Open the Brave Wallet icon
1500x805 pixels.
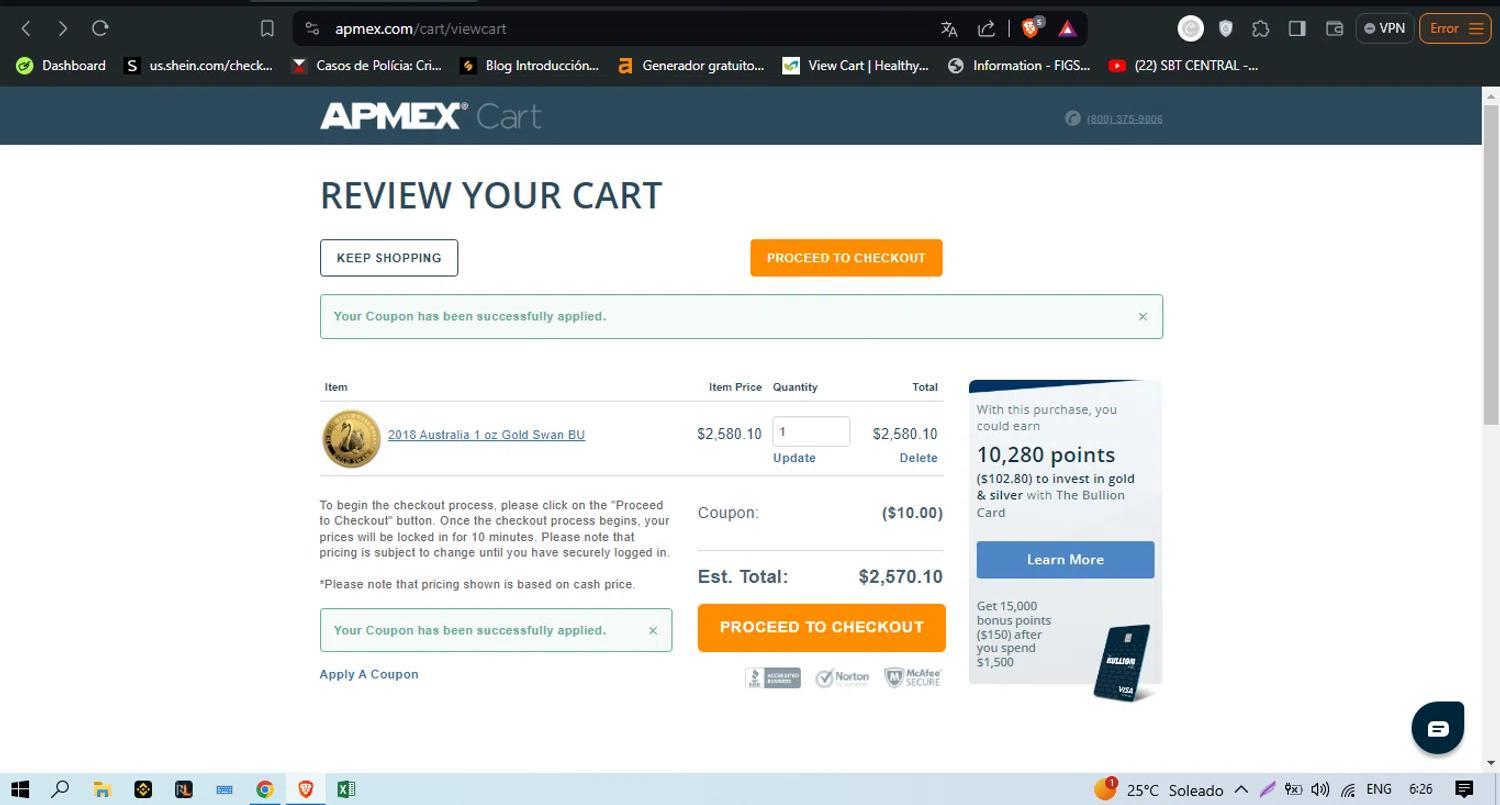[x=1334, y=28]
